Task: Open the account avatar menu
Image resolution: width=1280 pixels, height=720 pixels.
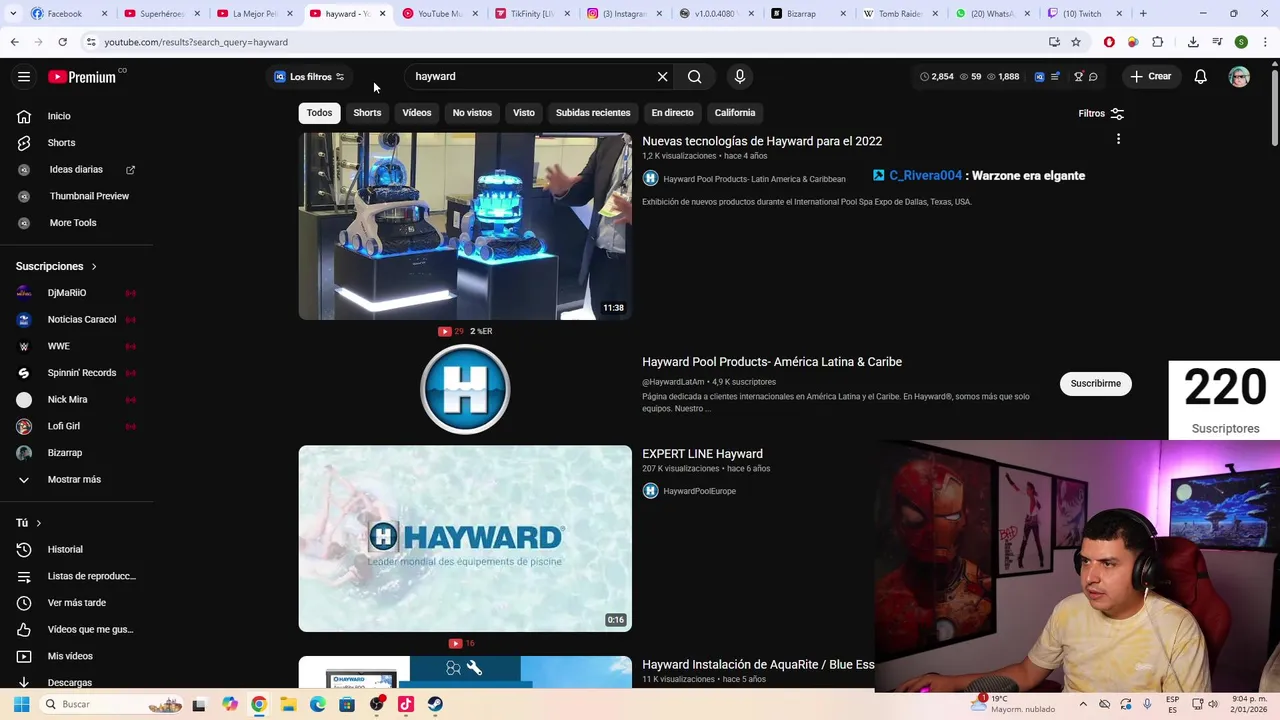Action: click(x=1239, y=77)
